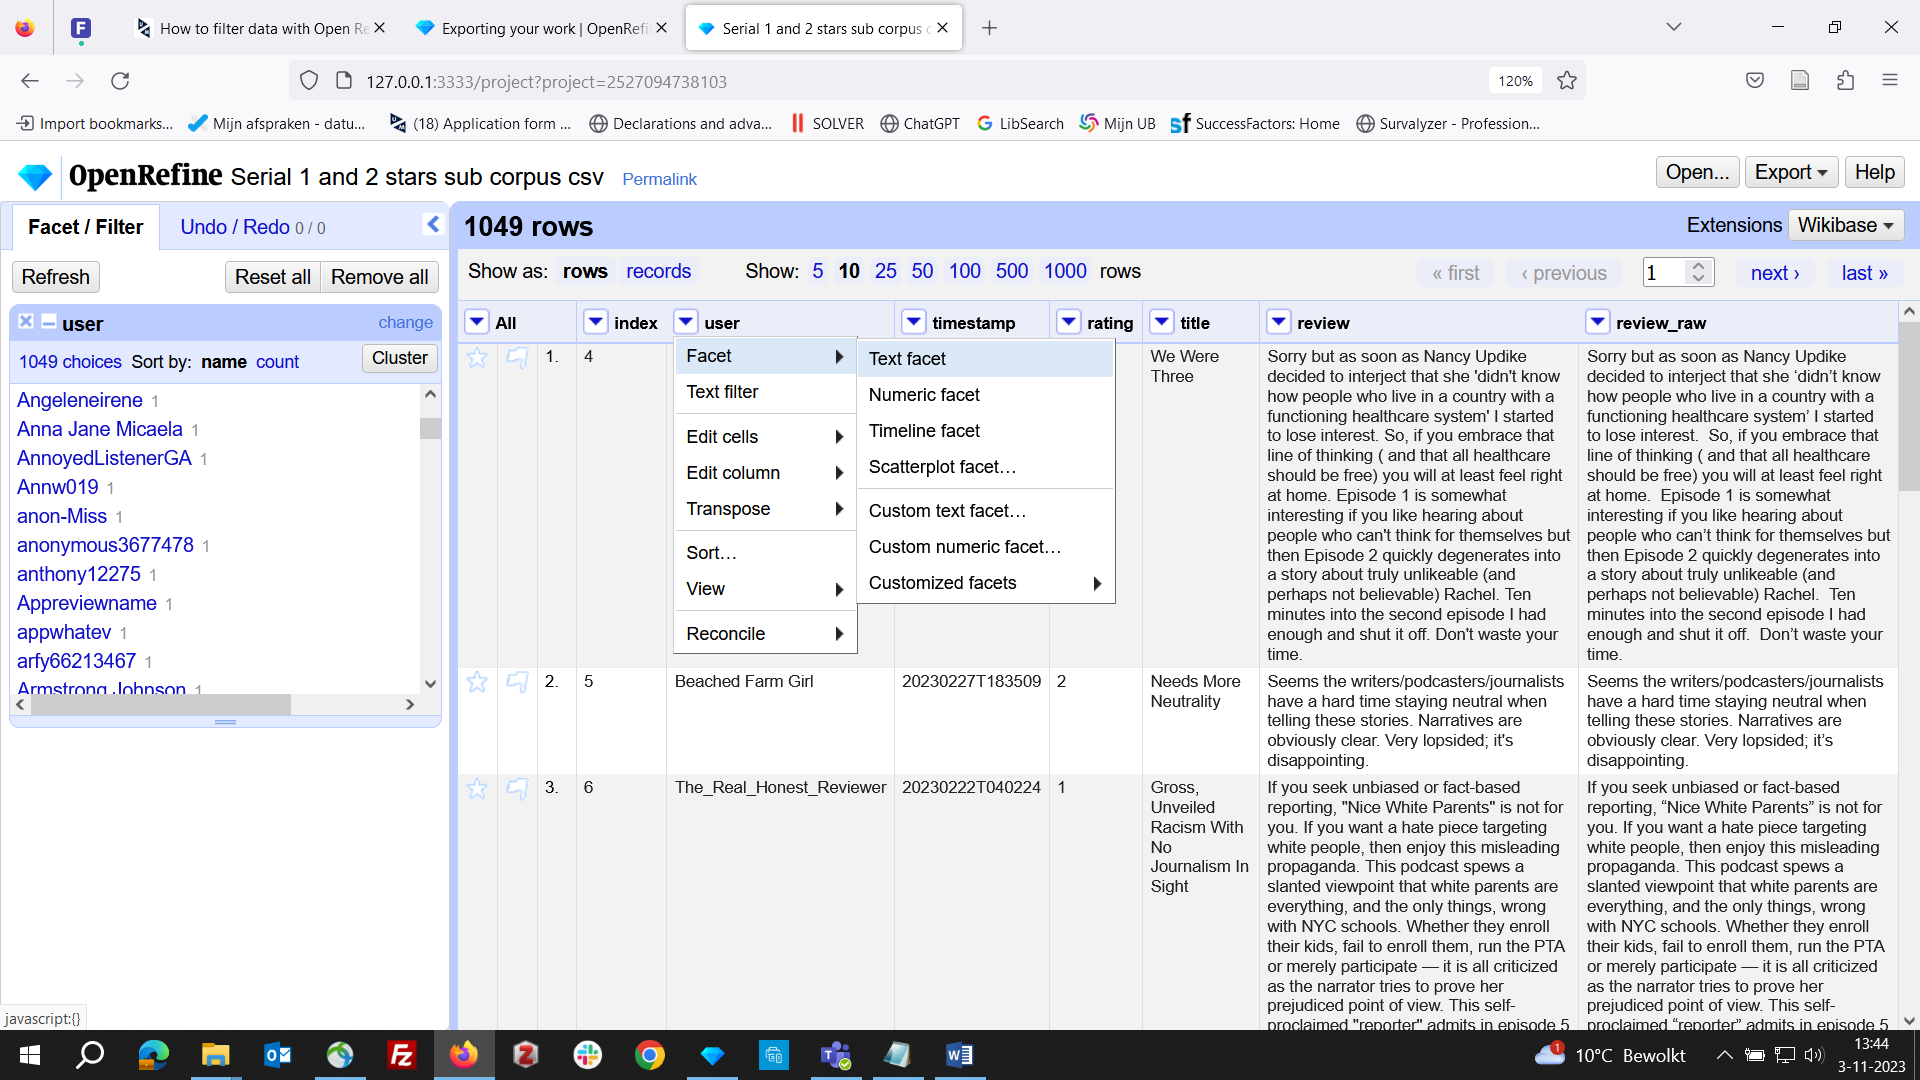Minimize the user facet panel

[48, 321]
